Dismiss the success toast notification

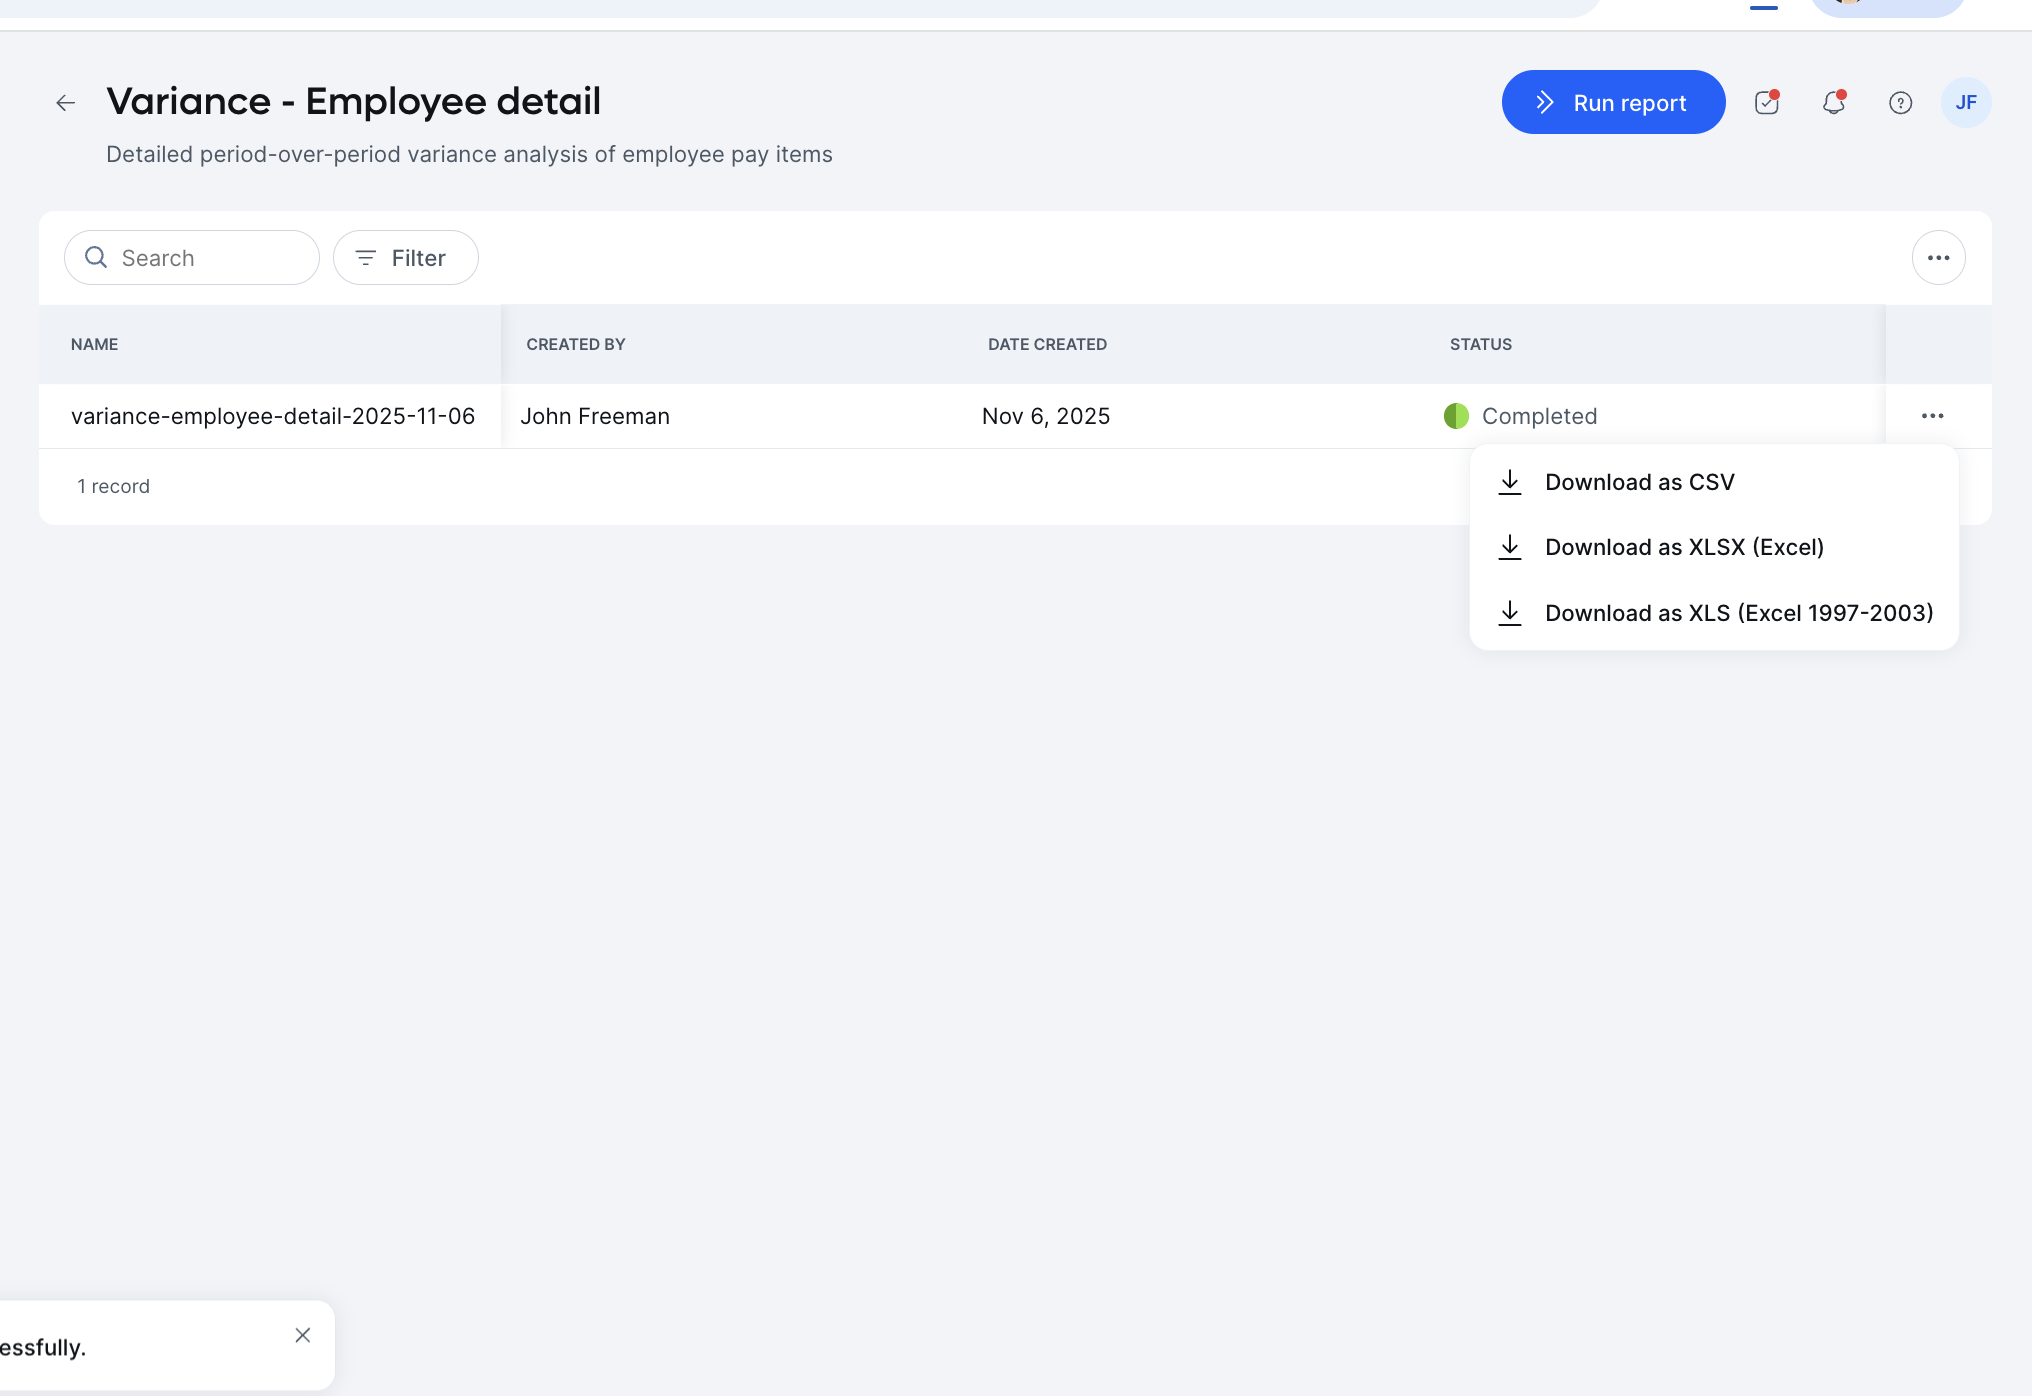[x=303, y=1334]
